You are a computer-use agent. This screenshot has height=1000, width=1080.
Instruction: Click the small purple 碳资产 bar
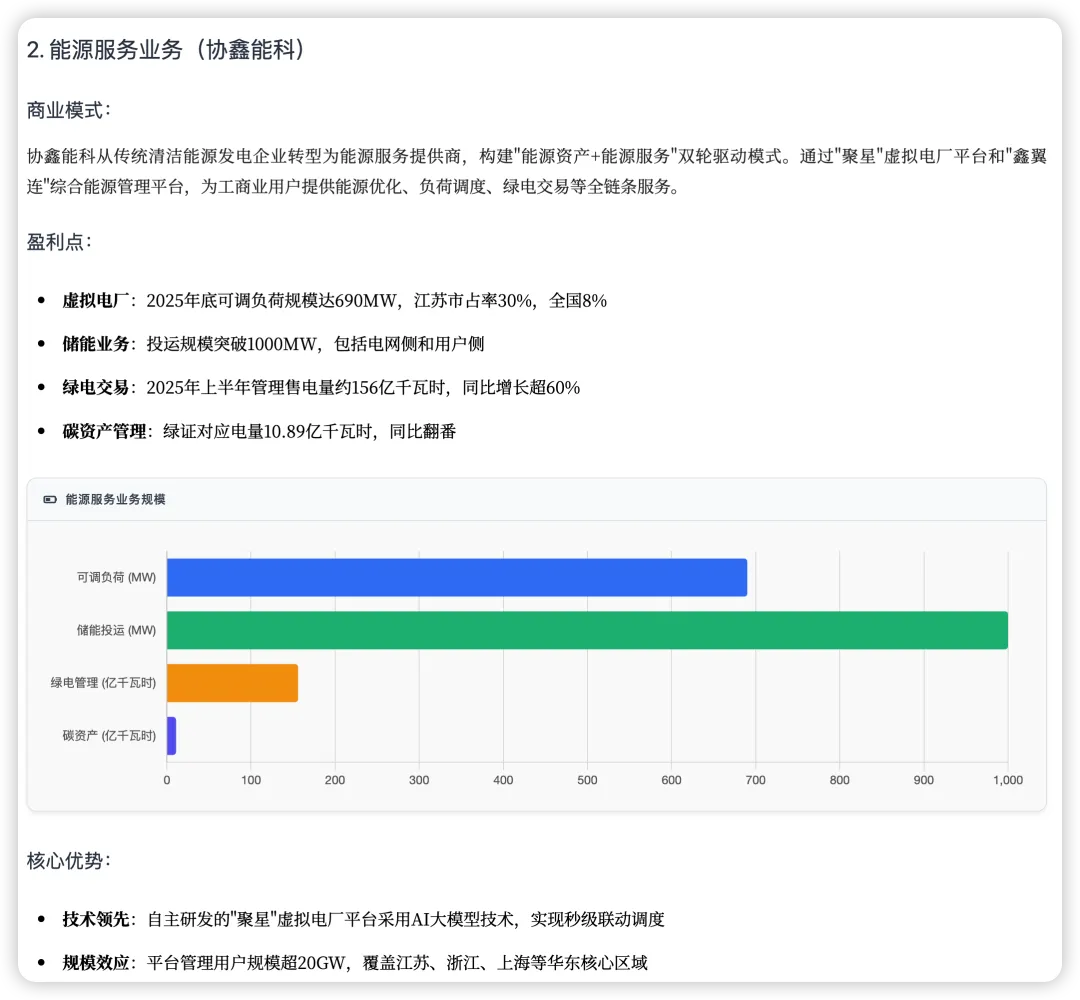coord(171,736)
